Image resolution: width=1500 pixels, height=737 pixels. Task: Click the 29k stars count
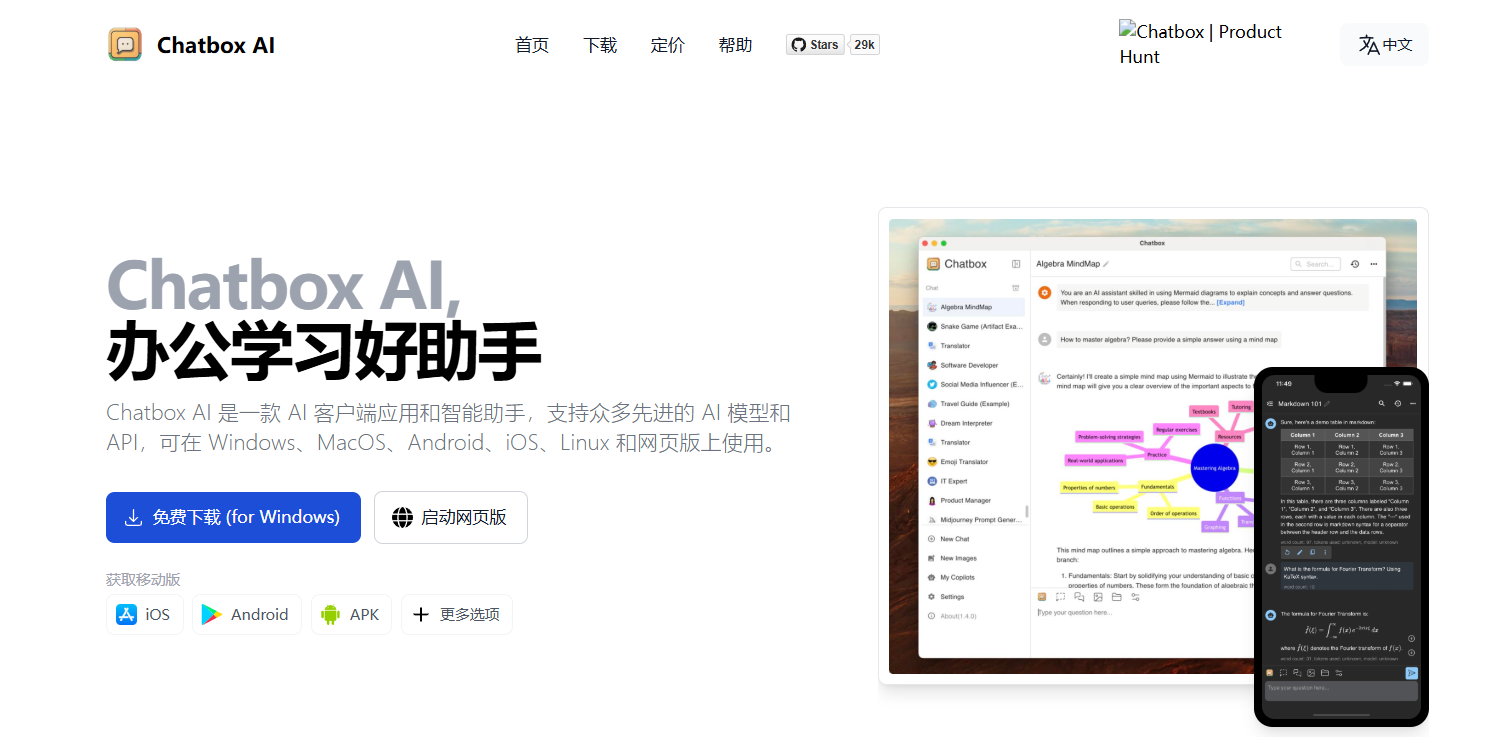[864, 45]
